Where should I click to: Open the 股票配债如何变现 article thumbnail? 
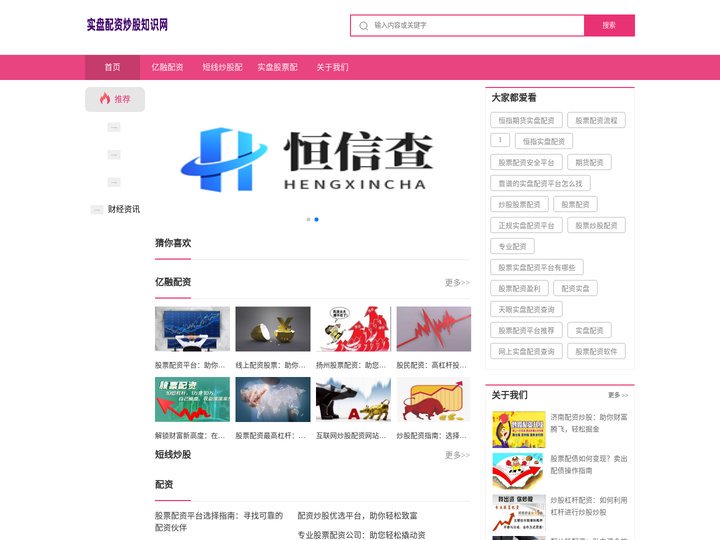point(519,471)
